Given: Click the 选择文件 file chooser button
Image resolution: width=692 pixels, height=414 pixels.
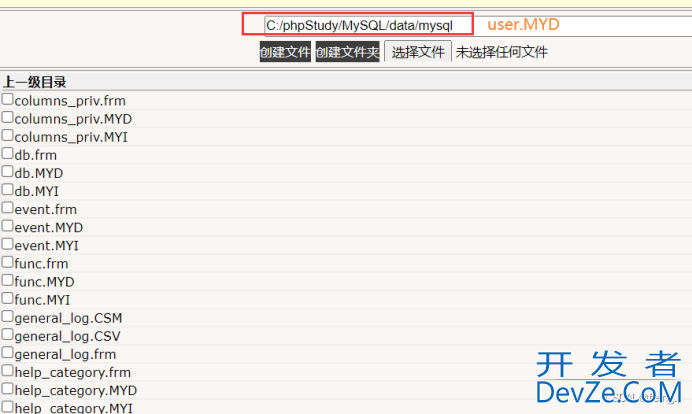Looking at the screenshot, I should pyautogui.click(x=418, y=52).
